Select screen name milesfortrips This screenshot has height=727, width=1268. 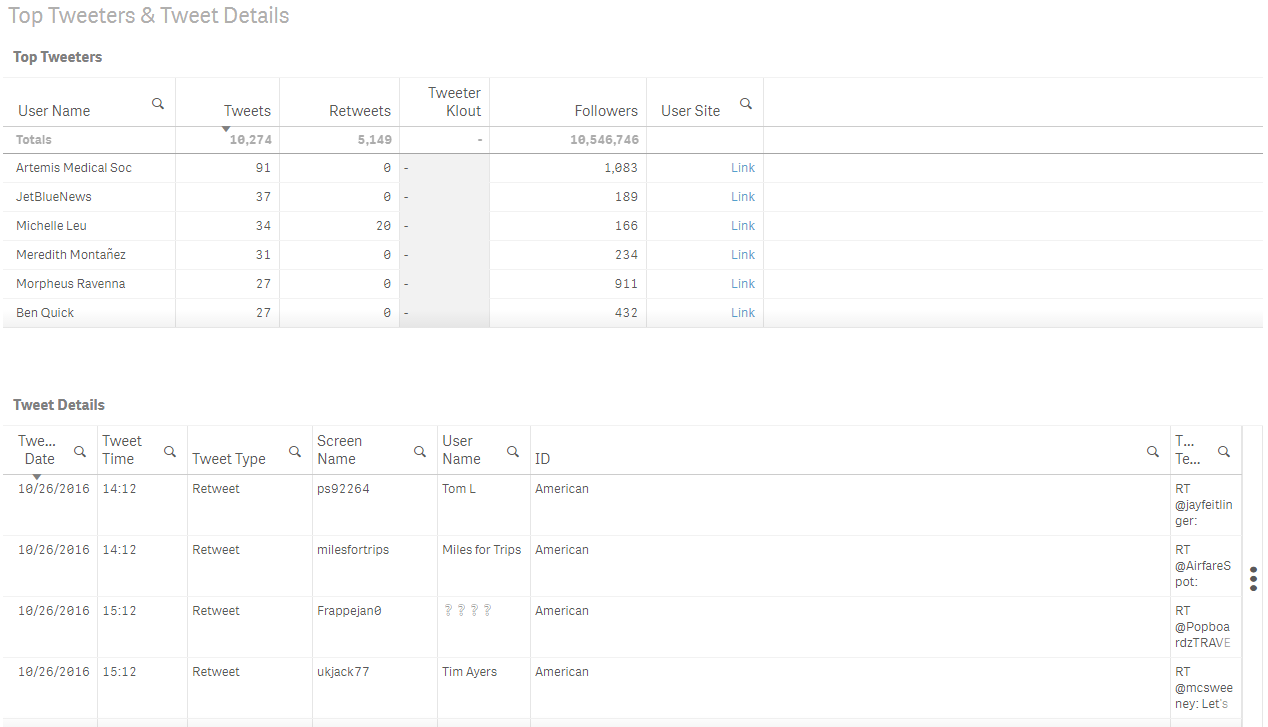coord(353,550)
